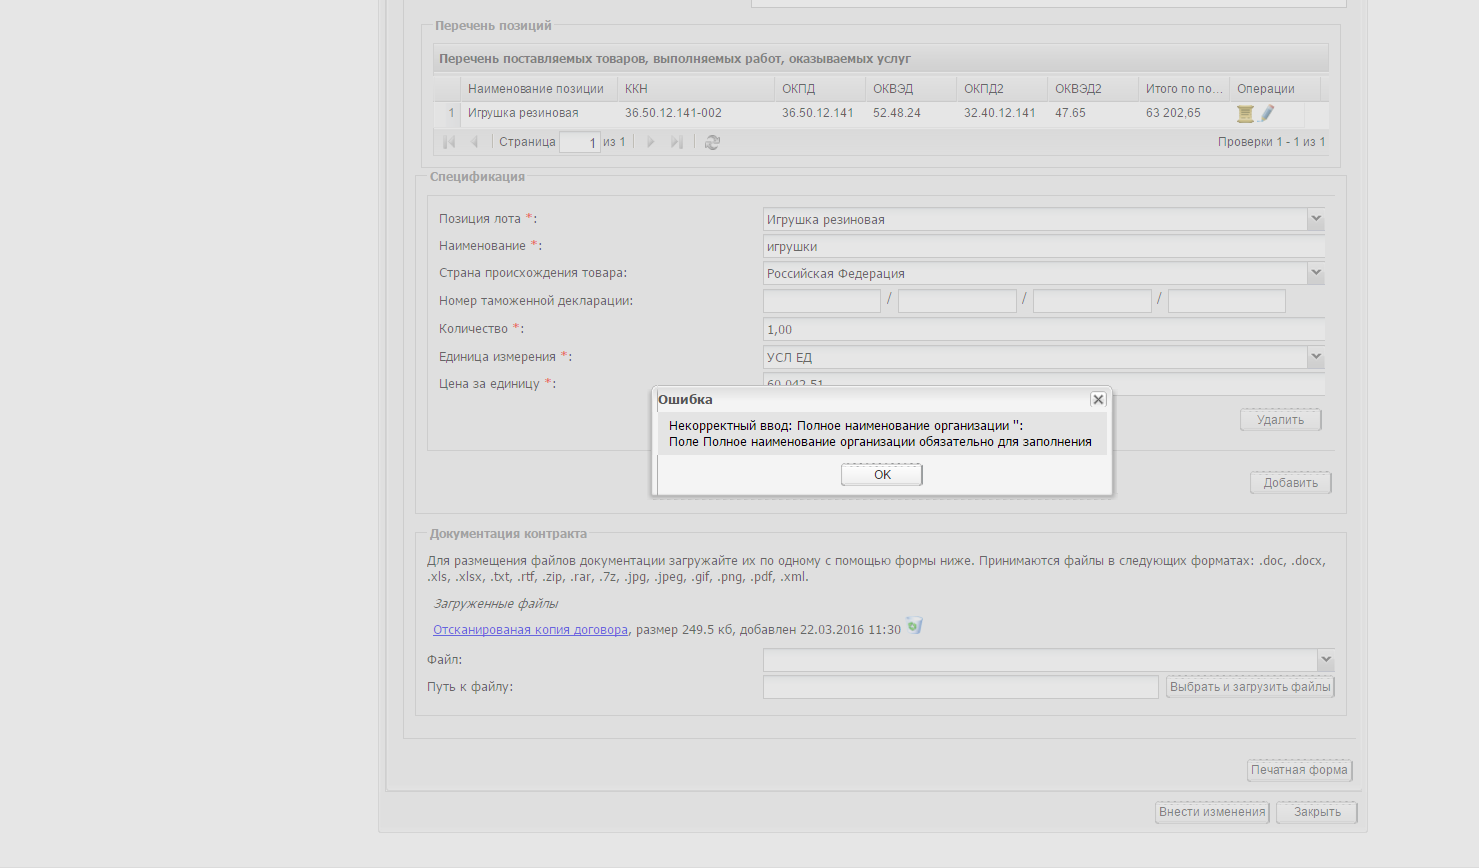This screenshot has height=868, width=1479.
Task: Go to last page in pager
Action: pos(677,143)
